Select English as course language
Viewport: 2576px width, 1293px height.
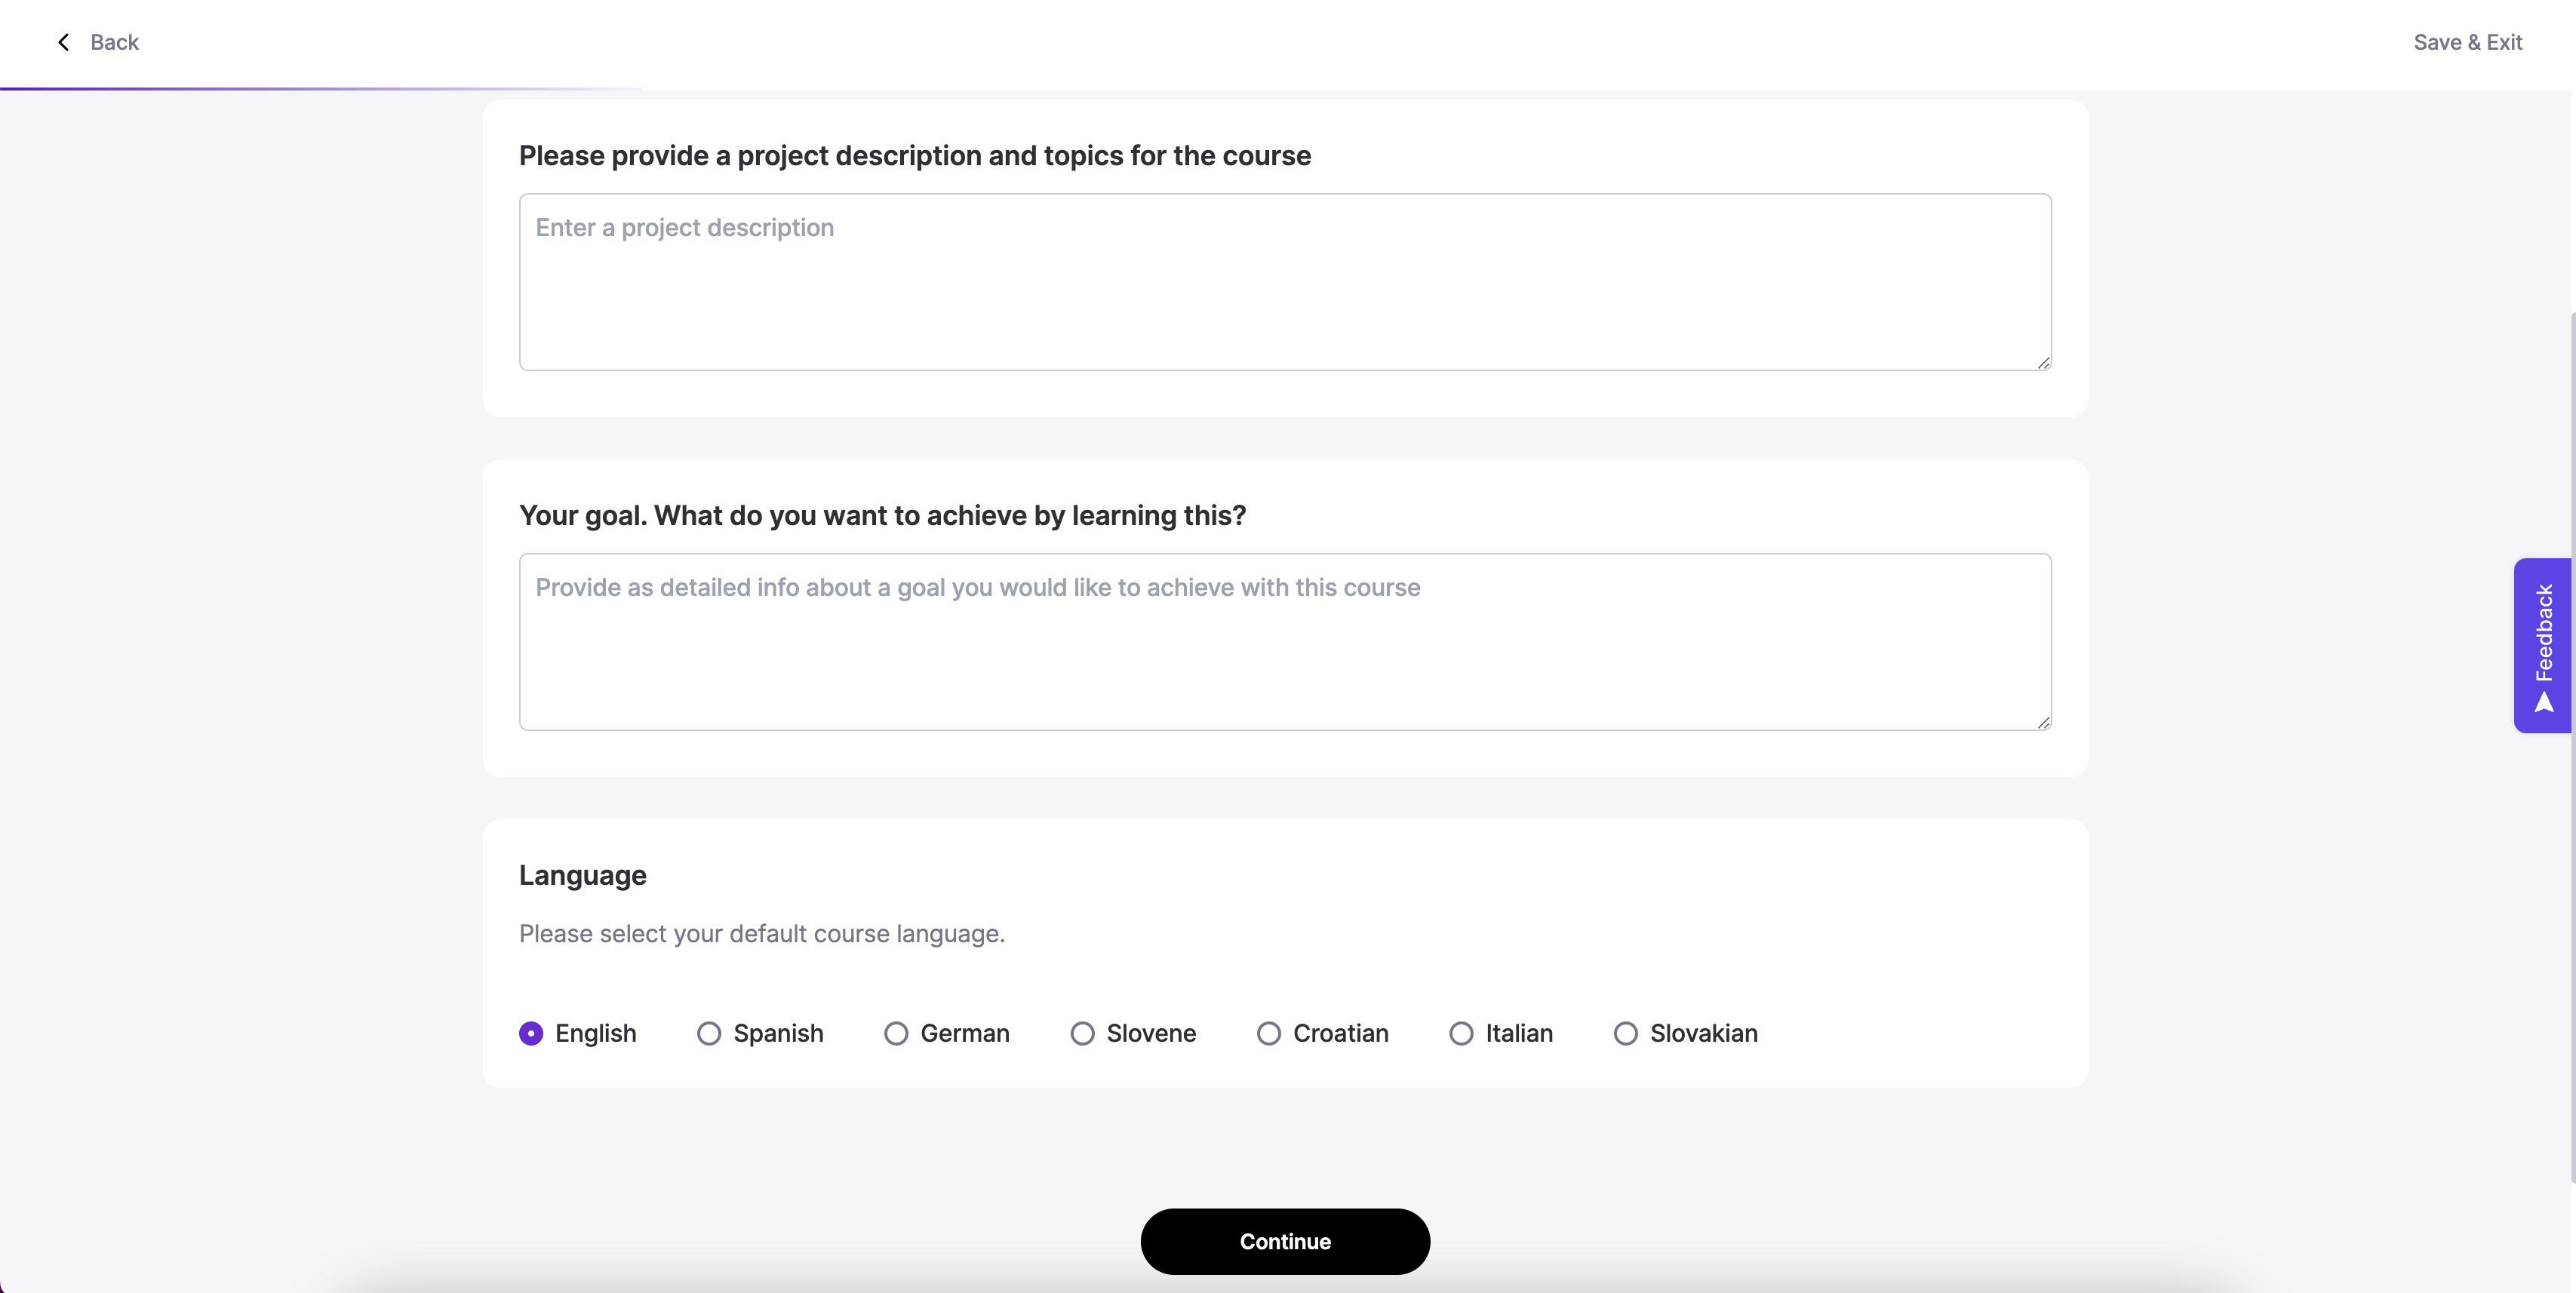pos(531,1033)
